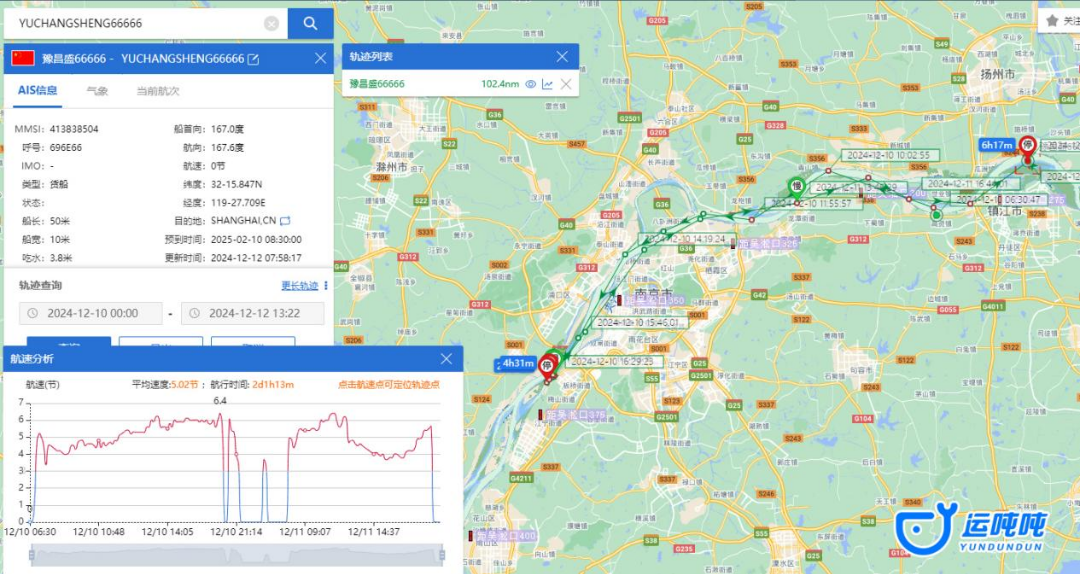1080x574 pixels.
Task: Click left handle of speed chart range slider
Action: pyautogui.click(x=32, y=555)
